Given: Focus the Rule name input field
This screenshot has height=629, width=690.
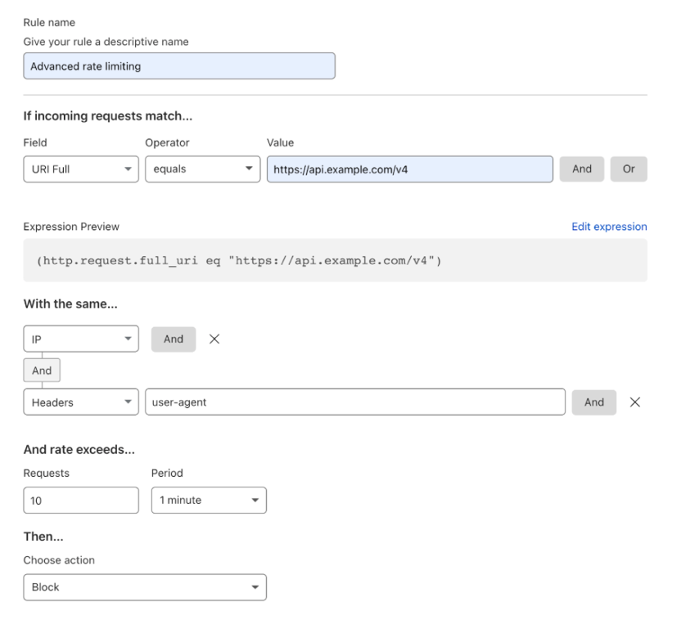Looking at the screenshot, I should point(180,66).
